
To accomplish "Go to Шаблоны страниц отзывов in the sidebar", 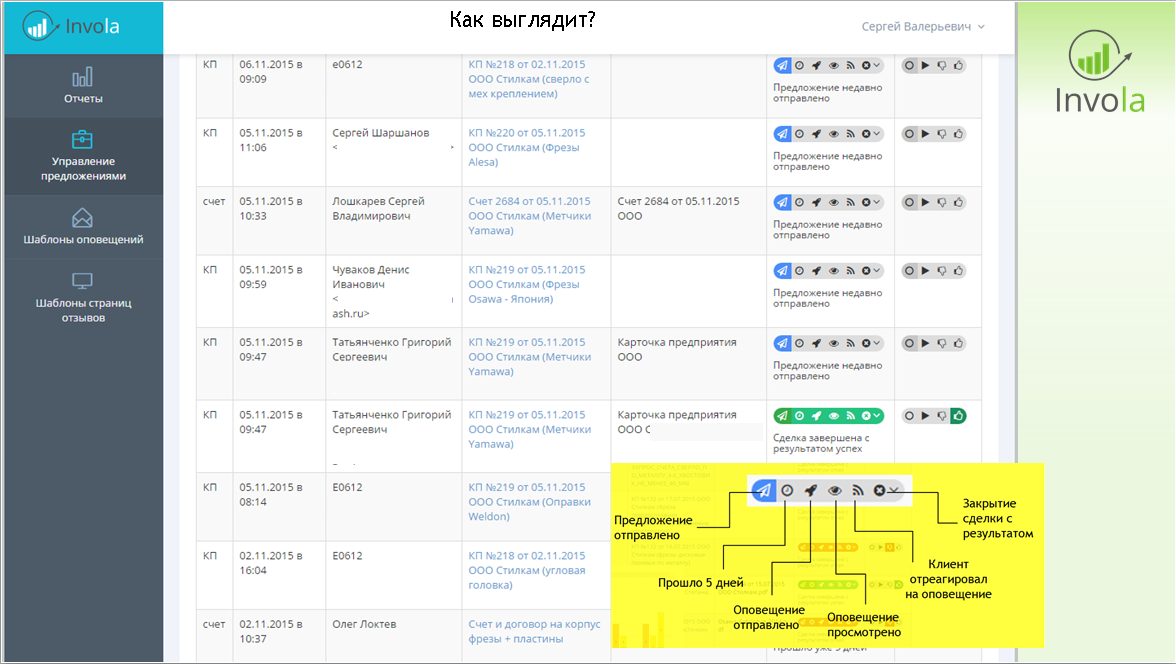I will (82, 298).
